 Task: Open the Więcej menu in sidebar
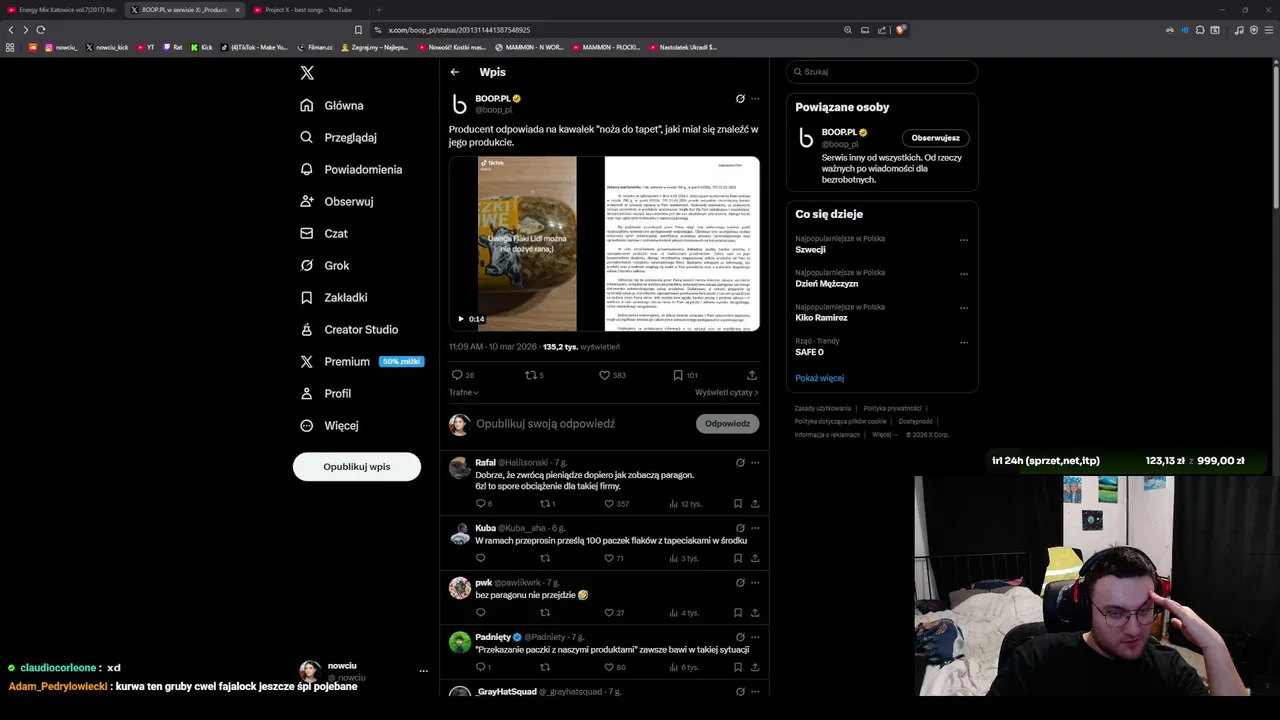coord(329,425)
